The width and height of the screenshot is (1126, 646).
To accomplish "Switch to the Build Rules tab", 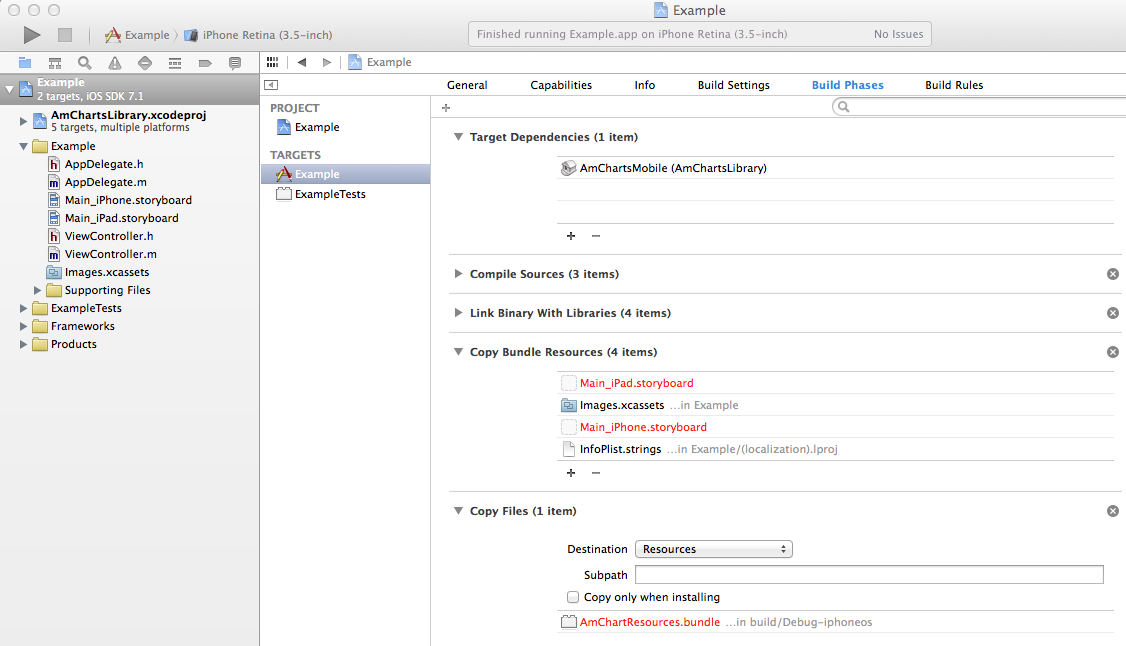I will pyautogui.click(x=954, y=85).
